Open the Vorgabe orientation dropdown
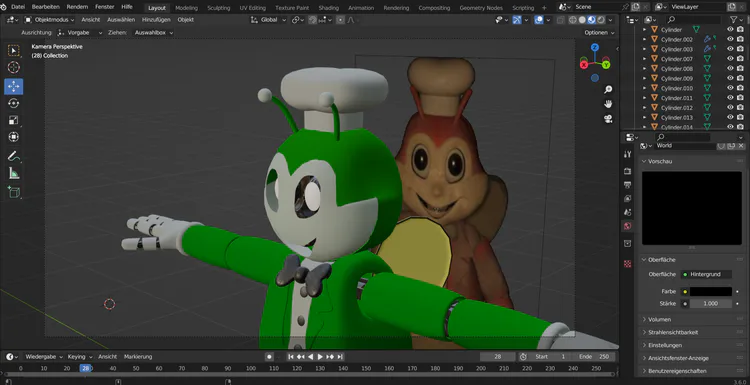750x385 pixels. 80,33
